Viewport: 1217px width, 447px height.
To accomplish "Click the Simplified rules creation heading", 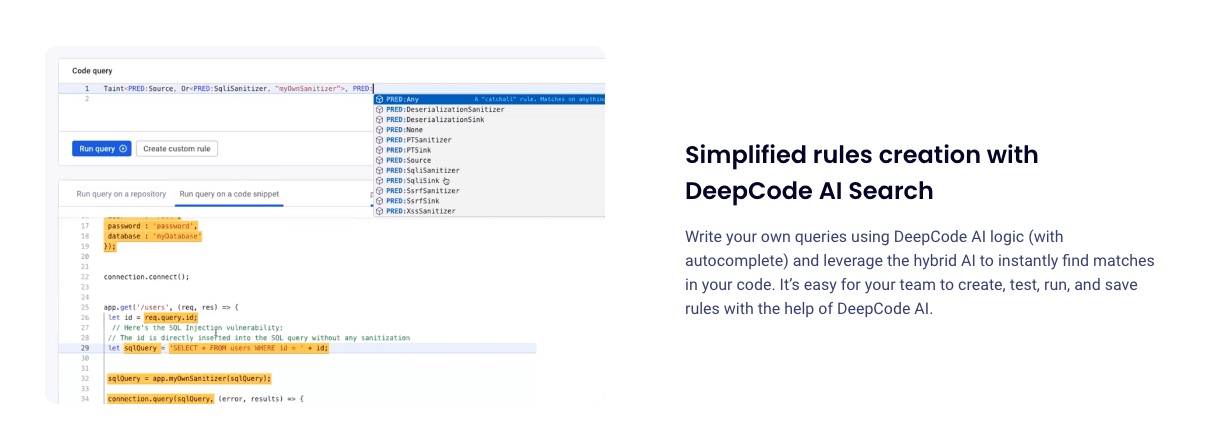I will pos(862,172).
